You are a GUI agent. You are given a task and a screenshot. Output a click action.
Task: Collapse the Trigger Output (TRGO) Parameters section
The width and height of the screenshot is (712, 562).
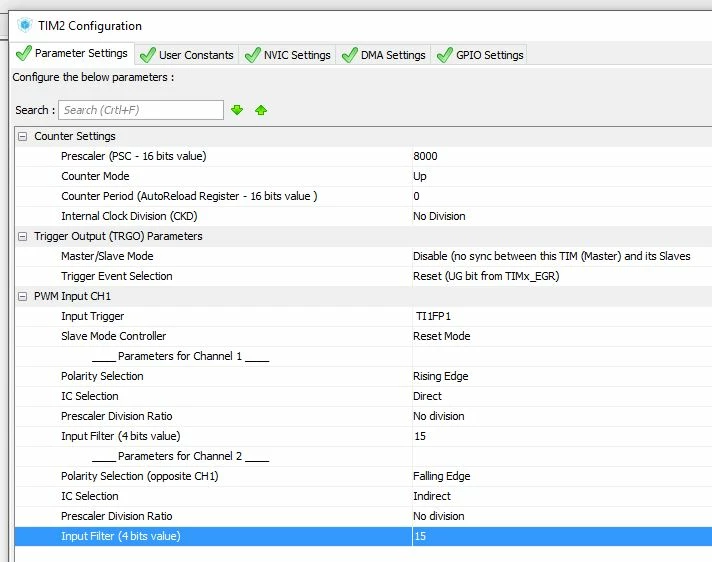click(x=22, y=236)
